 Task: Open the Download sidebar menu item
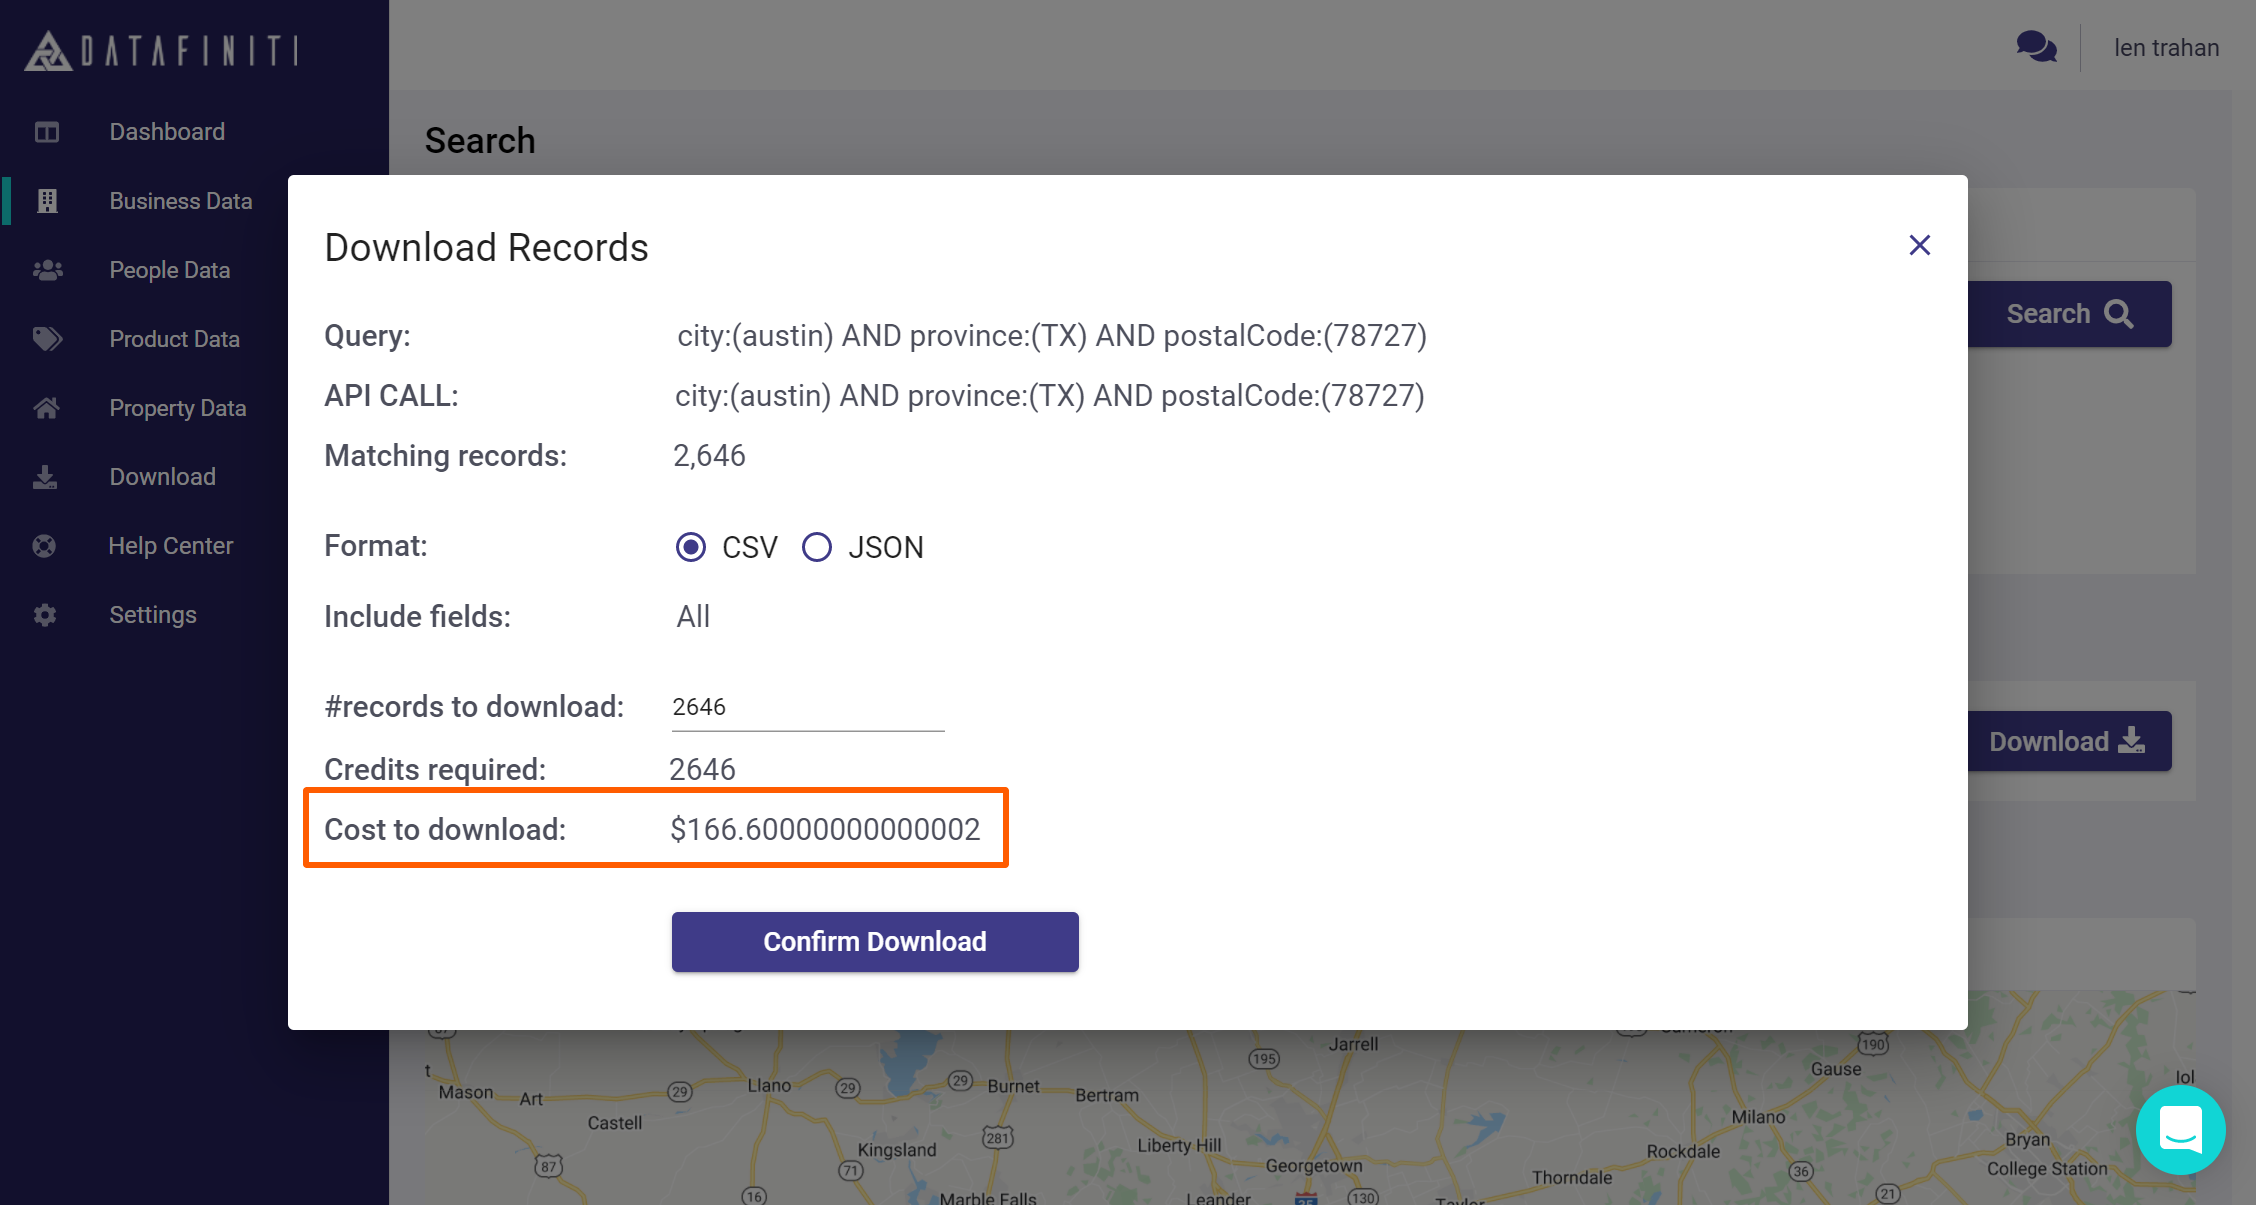(x=162, y=477)
